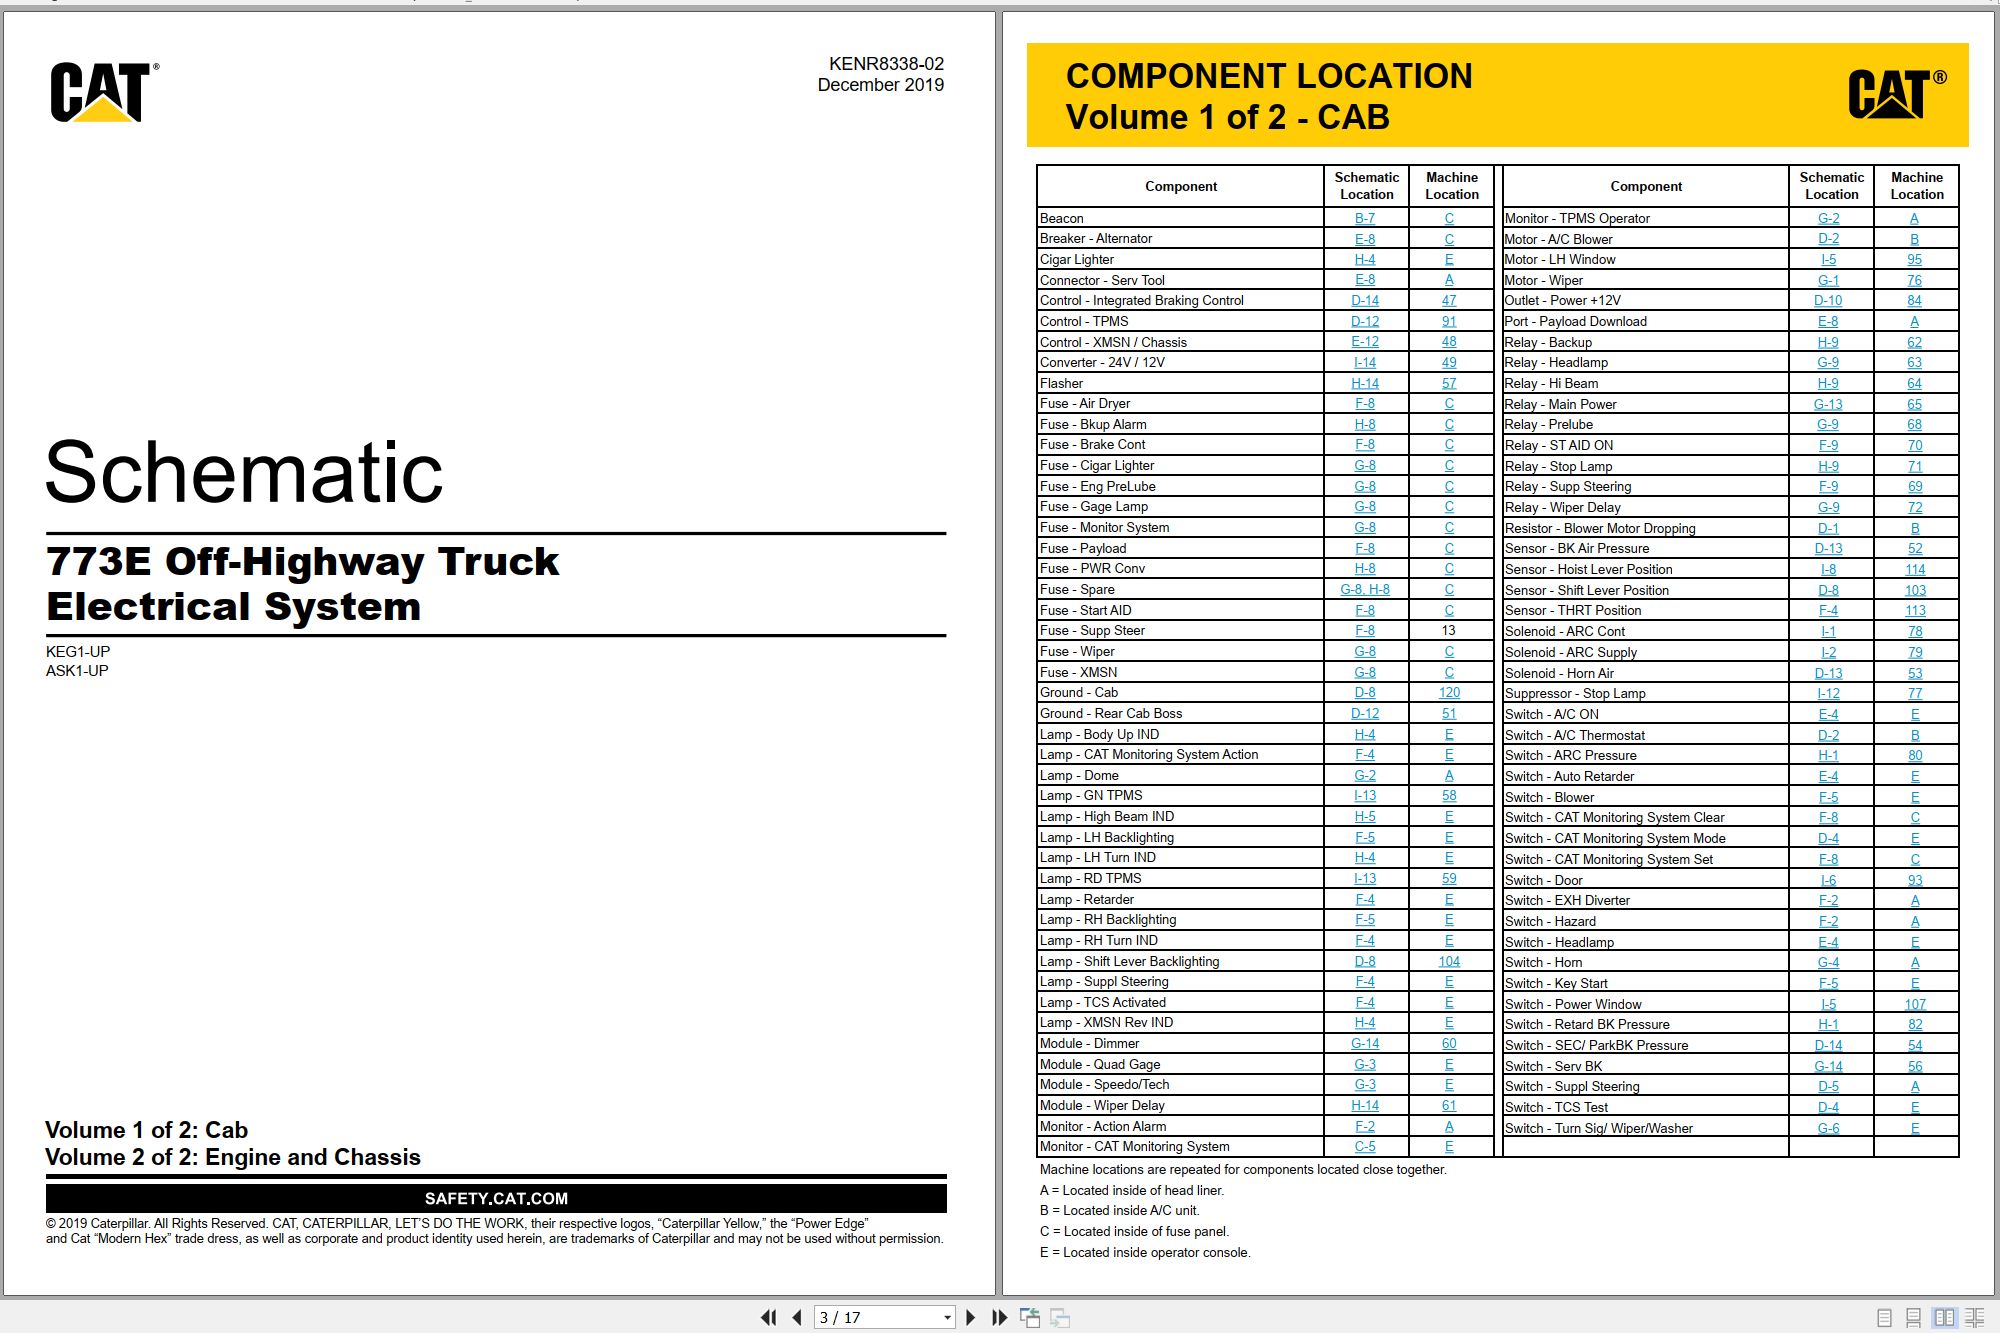
Task: Click the 'Module - Quad Gage' component text
Action: [x=1100, y=1064]
